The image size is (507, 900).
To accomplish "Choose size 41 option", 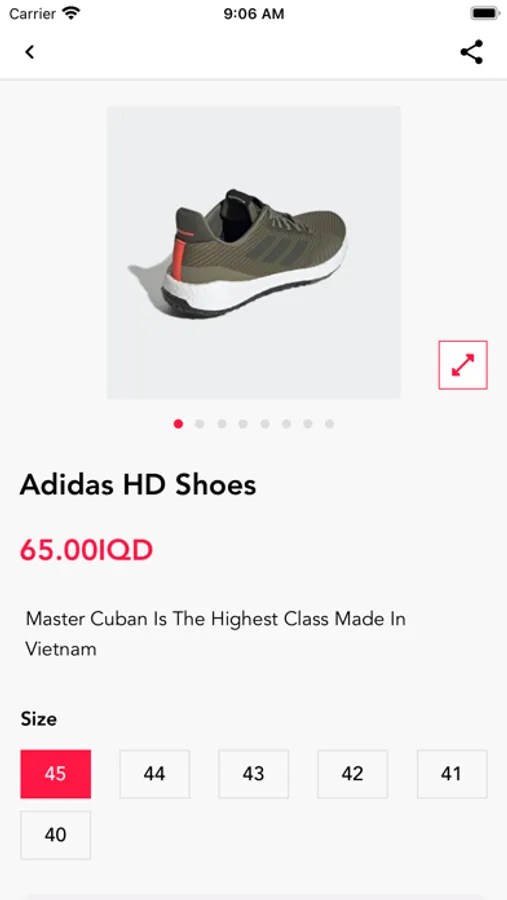I will coord(452,774).
